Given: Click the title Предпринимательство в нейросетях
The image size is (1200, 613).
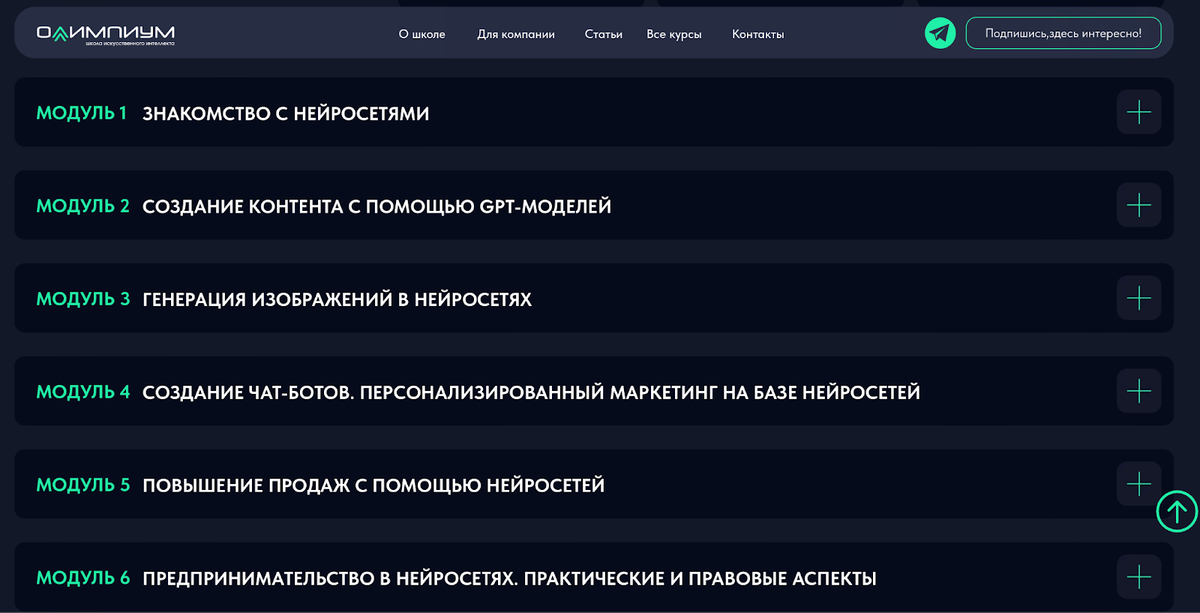Looking at the screenshot, I should coord(510,579).
